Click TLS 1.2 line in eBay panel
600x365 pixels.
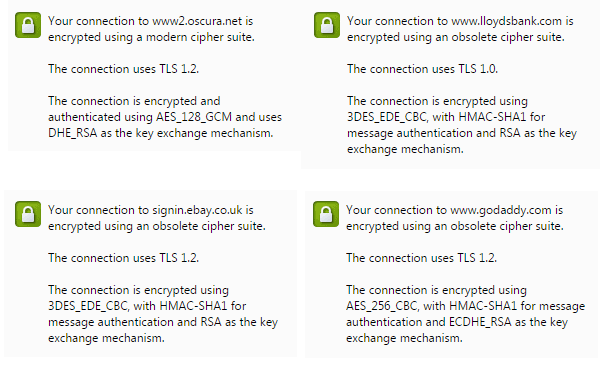124,258
